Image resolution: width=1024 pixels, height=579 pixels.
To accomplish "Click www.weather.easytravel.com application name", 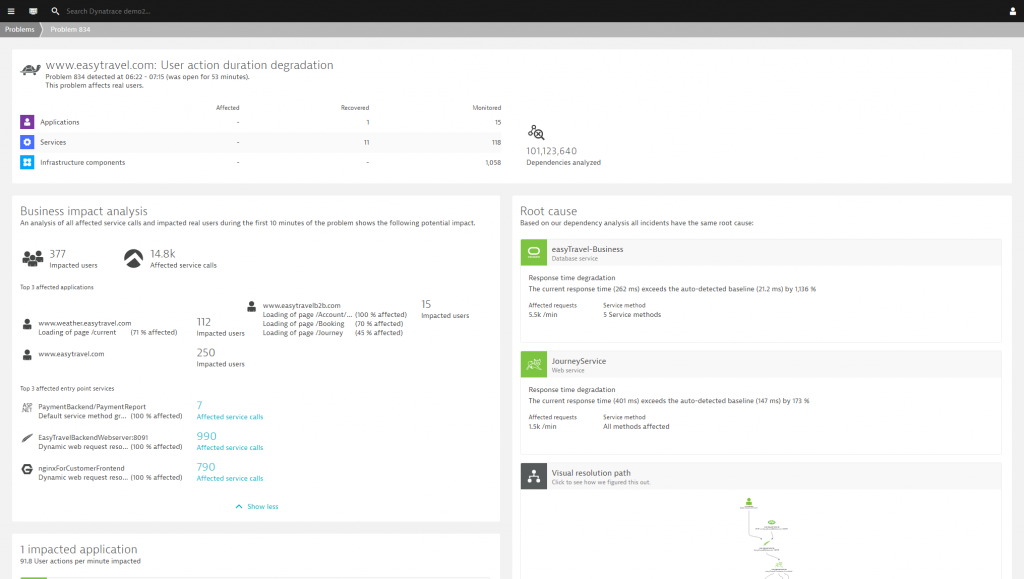I will tap(85, 323).
